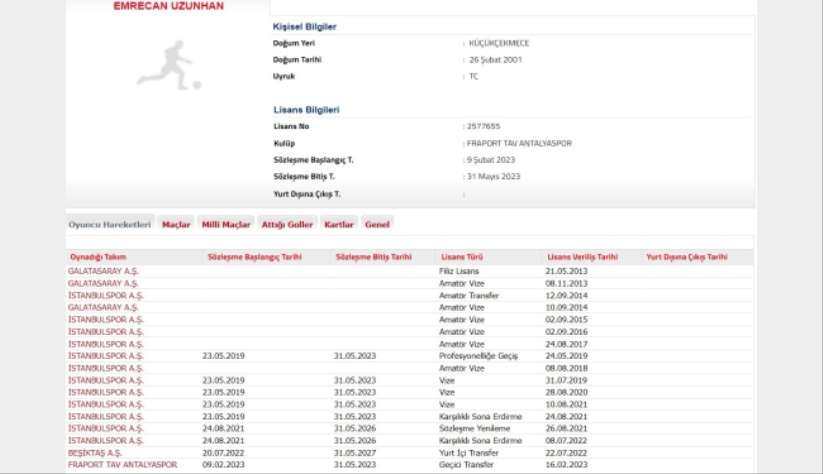Screen dimensions: 823x474
Task: Click the player silhouette placeholder image
Action: pos(170,66)
